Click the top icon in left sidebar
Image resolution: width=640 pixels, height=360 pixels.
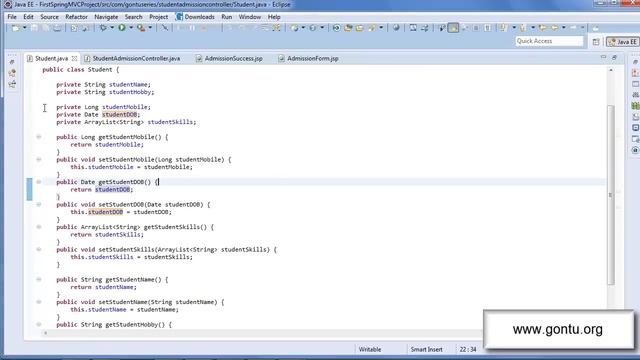[12, 62]
